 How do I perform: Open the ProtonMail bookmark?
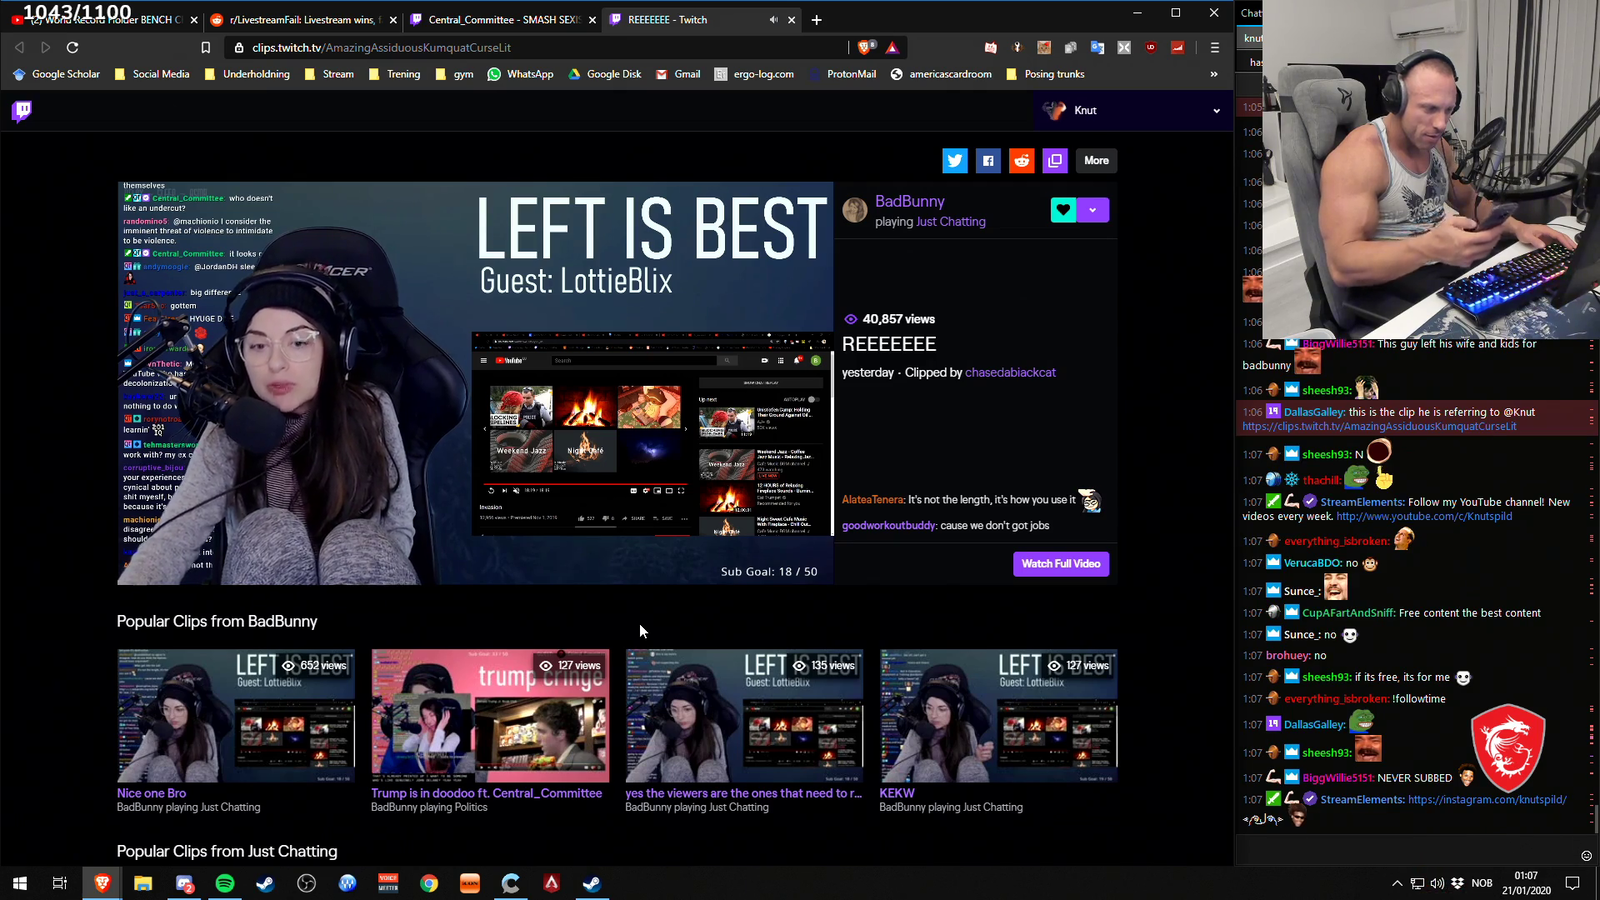click(x=843, y=74)
